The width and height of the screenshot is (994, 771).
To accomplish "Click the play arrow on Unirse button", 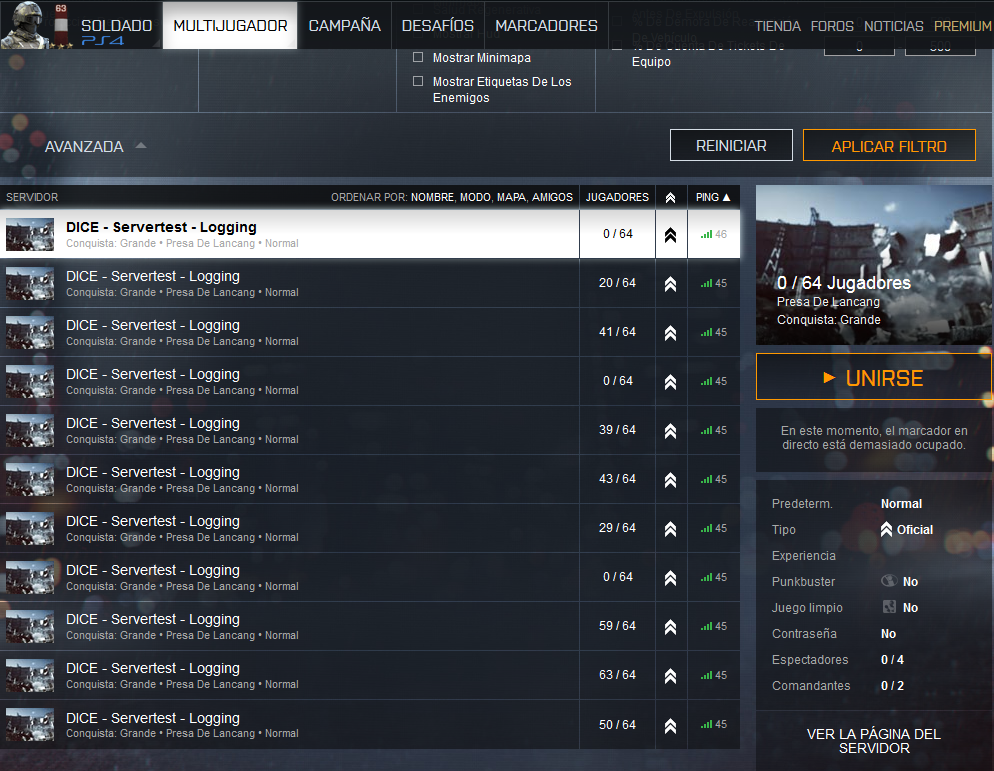I will pyautogui.click(x=829, y=378).
